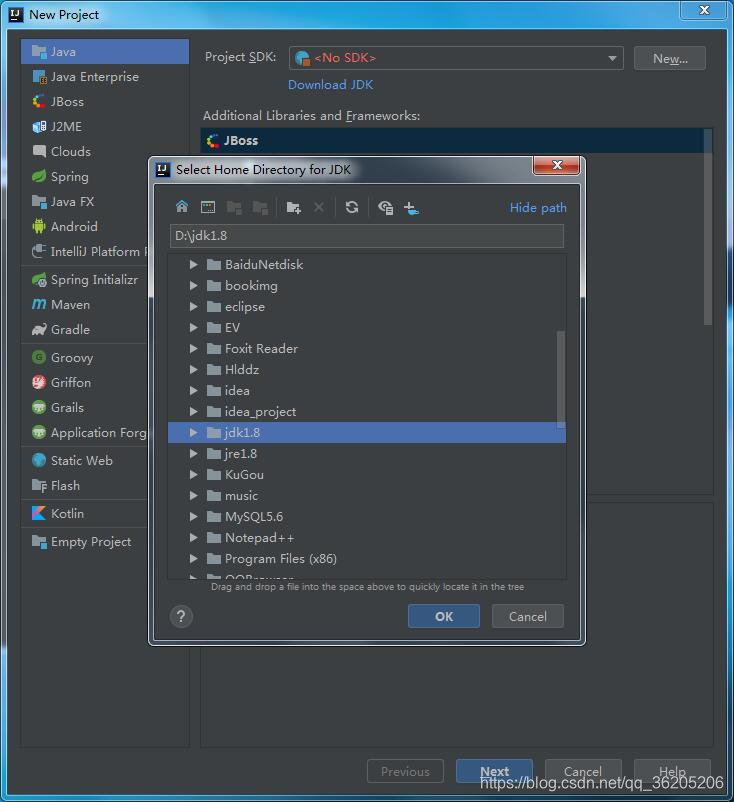
Task: Select the Gradle project type
Action: (85, 330)
